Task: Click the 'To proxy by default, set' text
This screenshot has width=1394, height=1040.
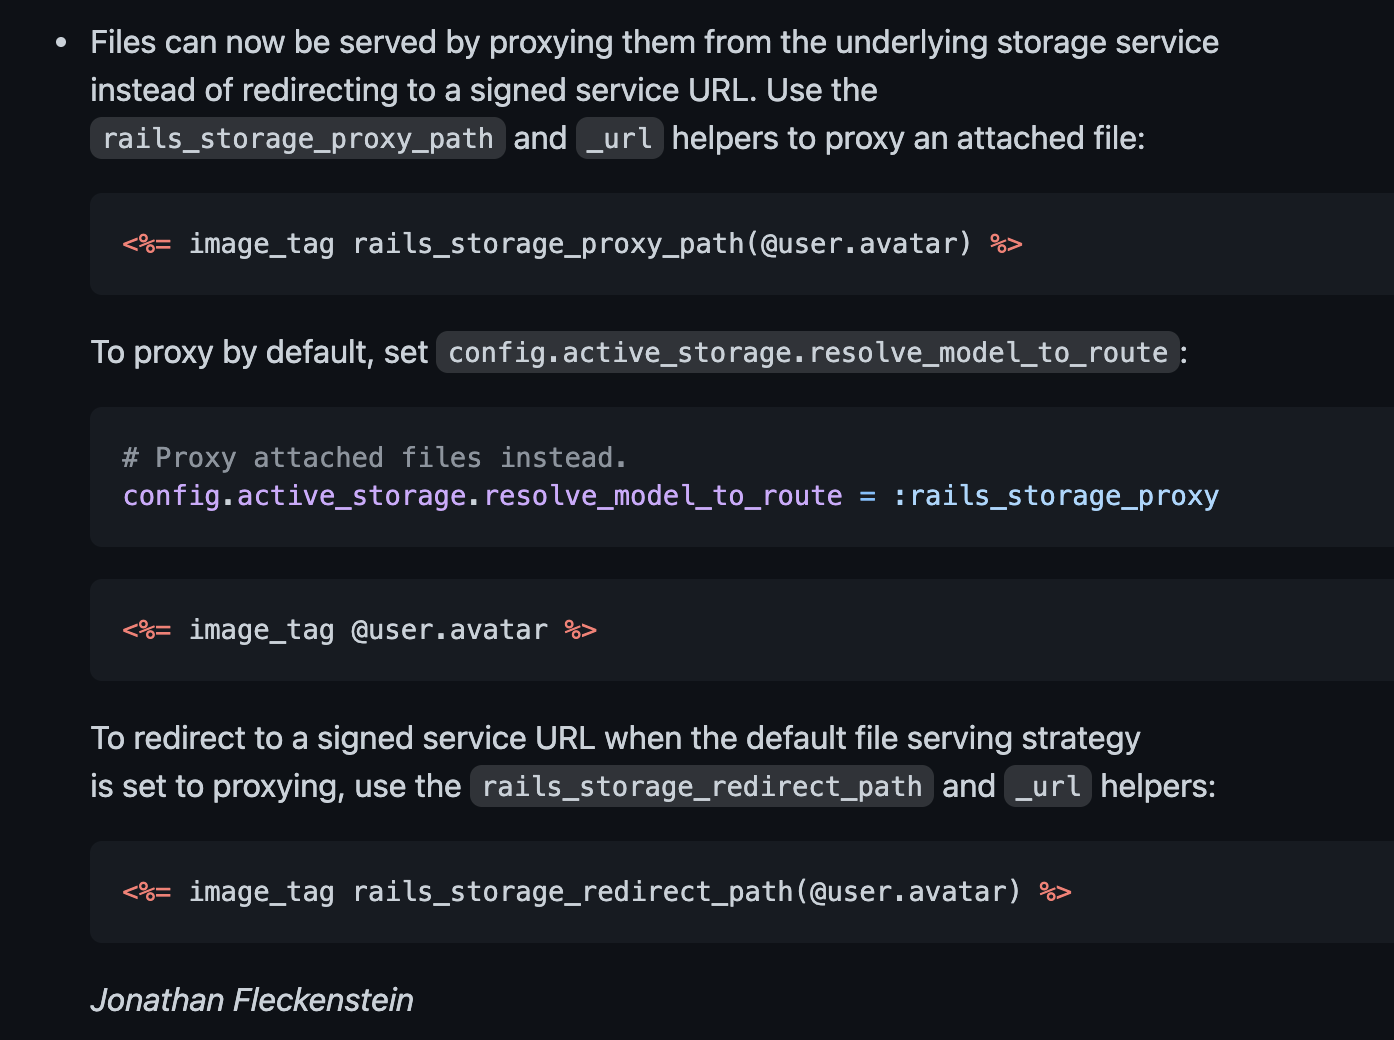Action: click(x=259, y=352)
